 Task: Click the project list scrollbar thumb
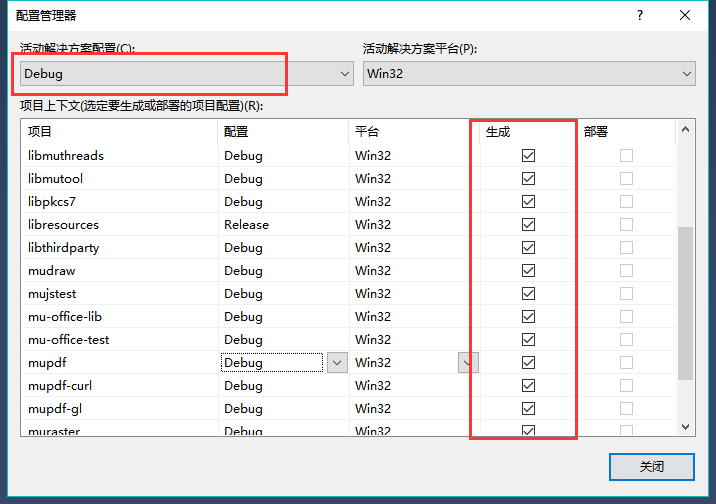tap(685, 303)
